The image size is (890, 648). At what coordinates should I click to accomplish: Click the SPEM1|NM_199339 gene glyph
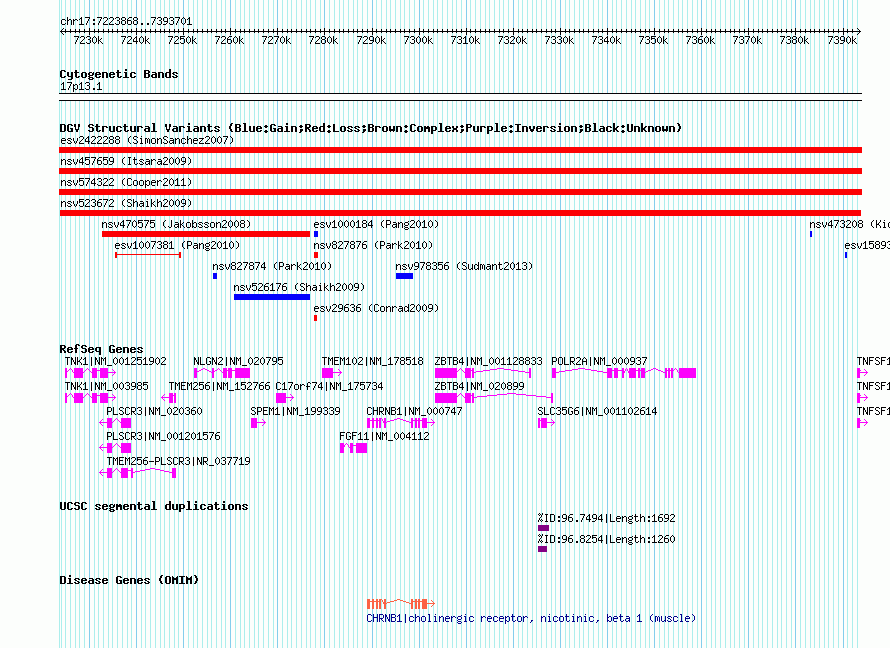tap(258, 423)
